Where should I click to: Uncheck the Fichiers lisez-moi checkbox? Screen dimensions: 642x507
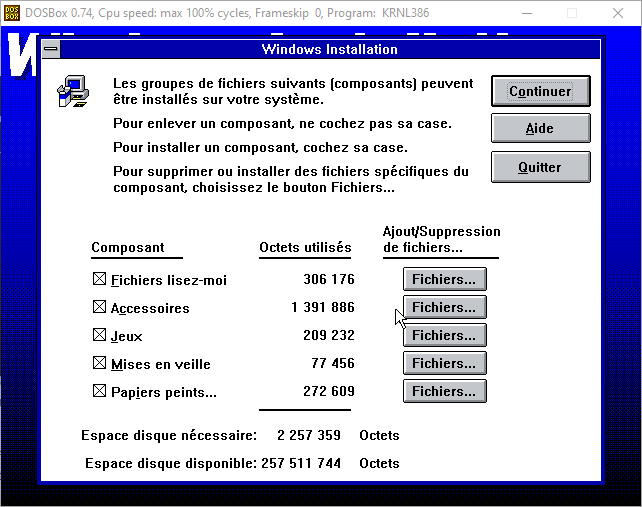[x=99, y=279]
